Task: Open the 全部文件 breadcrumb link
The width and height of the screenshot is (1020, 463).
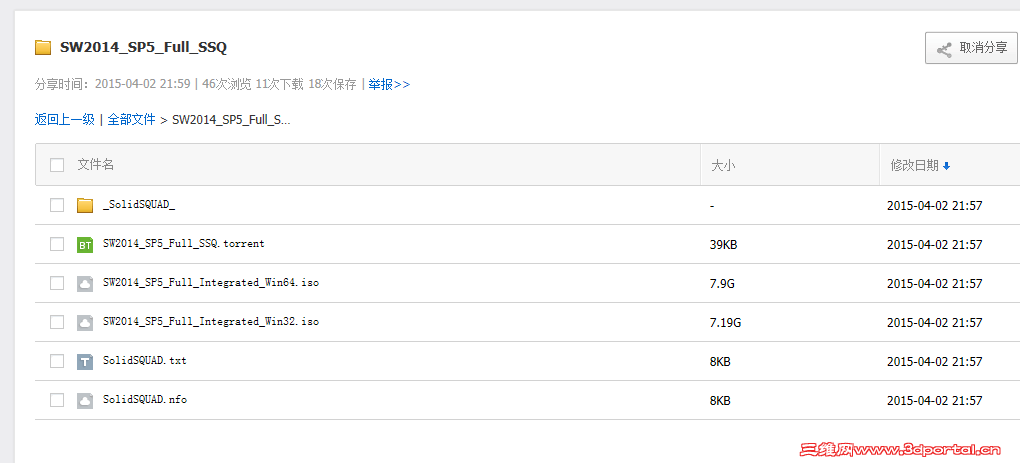Action: [131, 120]
